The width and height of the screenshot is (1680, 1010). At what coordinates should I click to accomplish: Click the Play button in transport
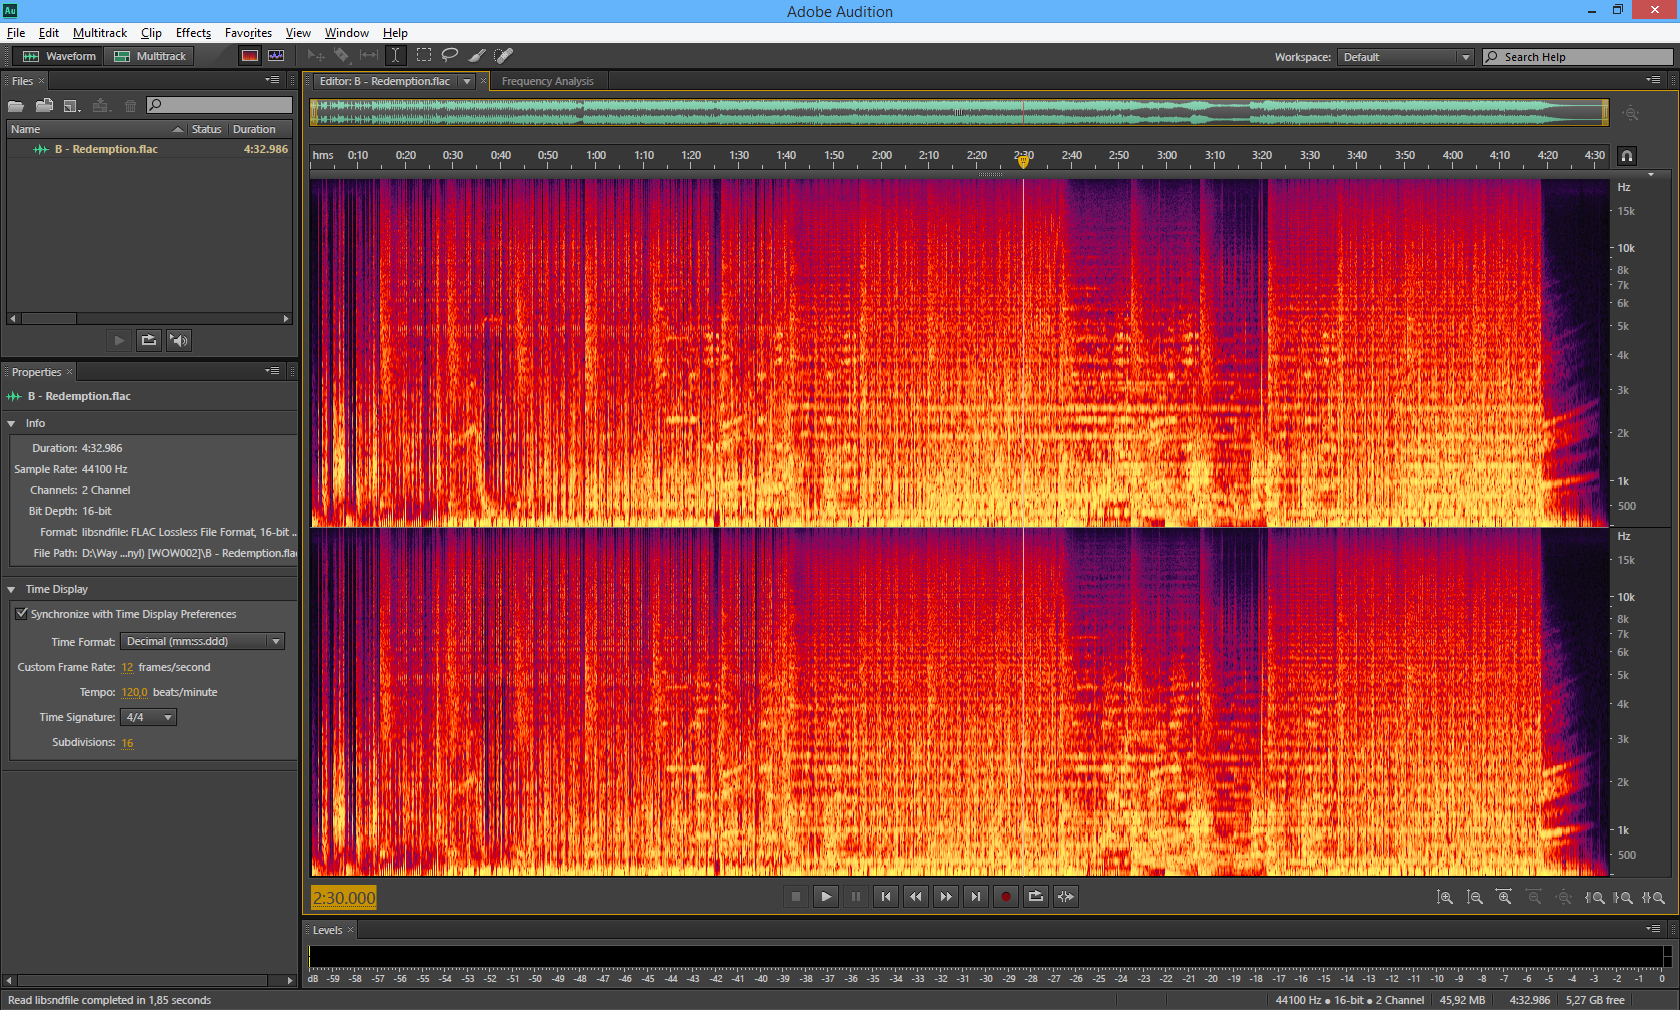826,897
